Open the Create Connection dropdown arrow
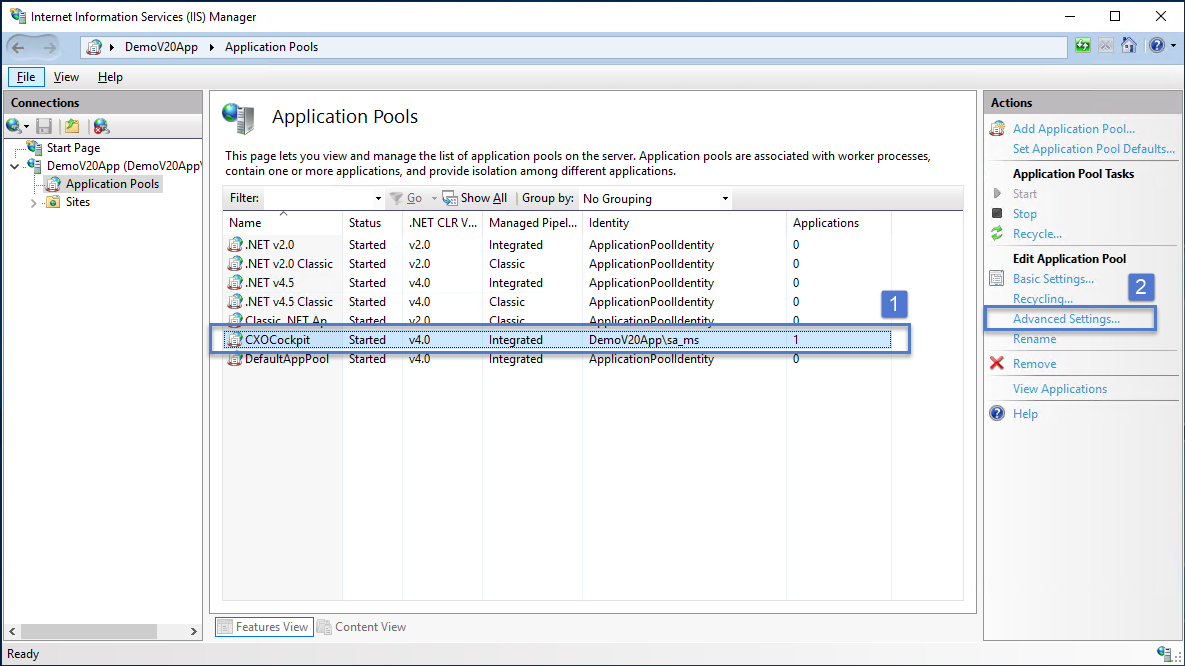Screen dimensions: 1185x666 pyautogui.click(x=26, y=127)
